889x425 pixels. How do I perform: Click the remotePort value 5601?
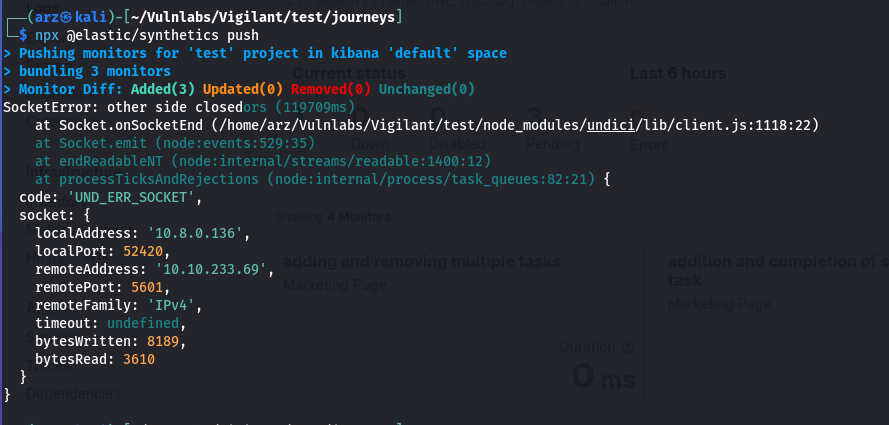pos(147,288)
